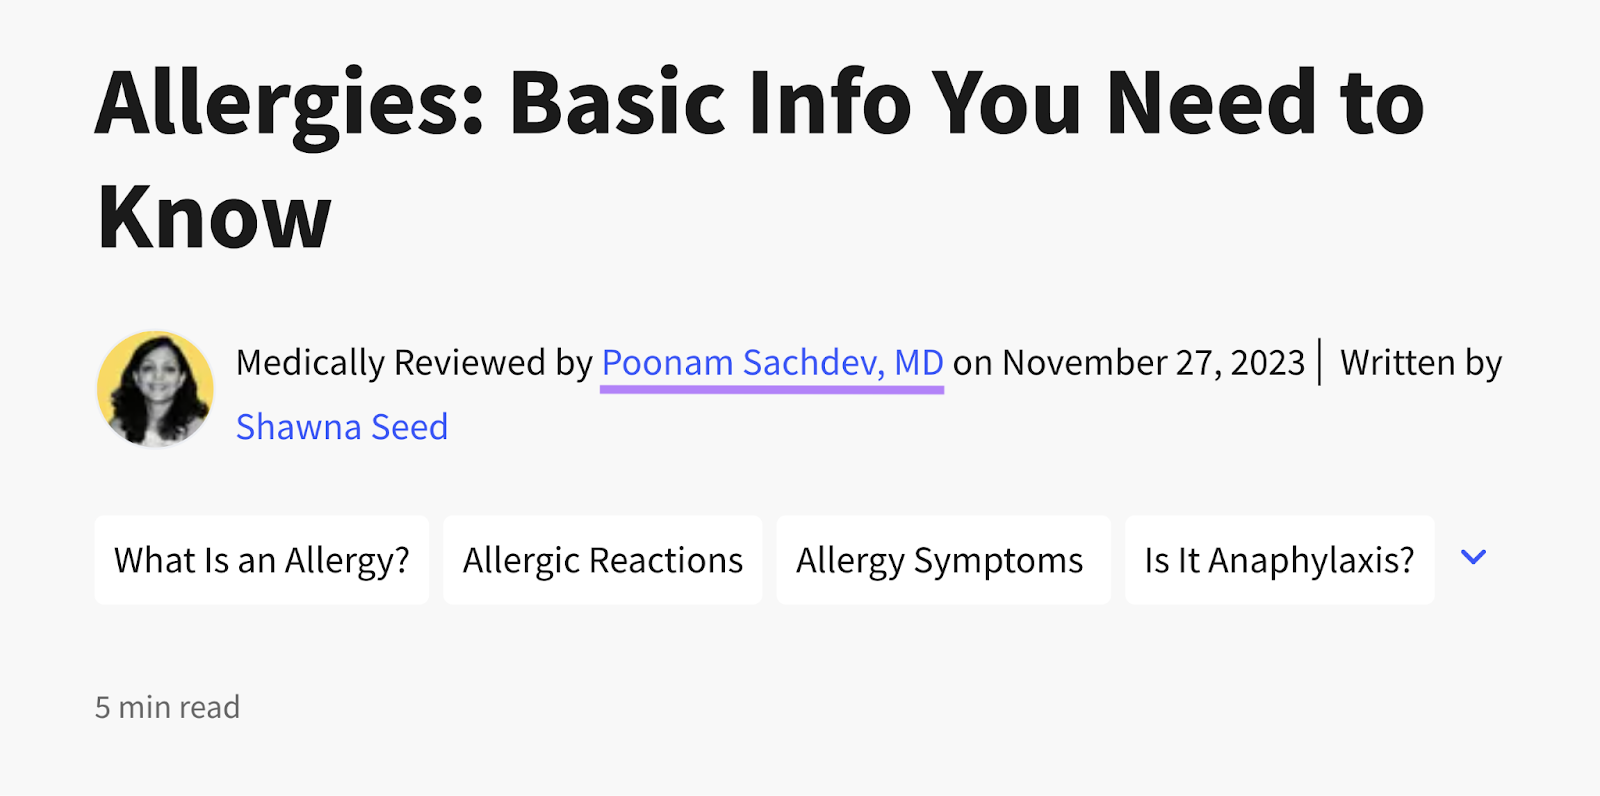
Task: Click the review date "November 27, 2023"
Action: (1150, 363)
